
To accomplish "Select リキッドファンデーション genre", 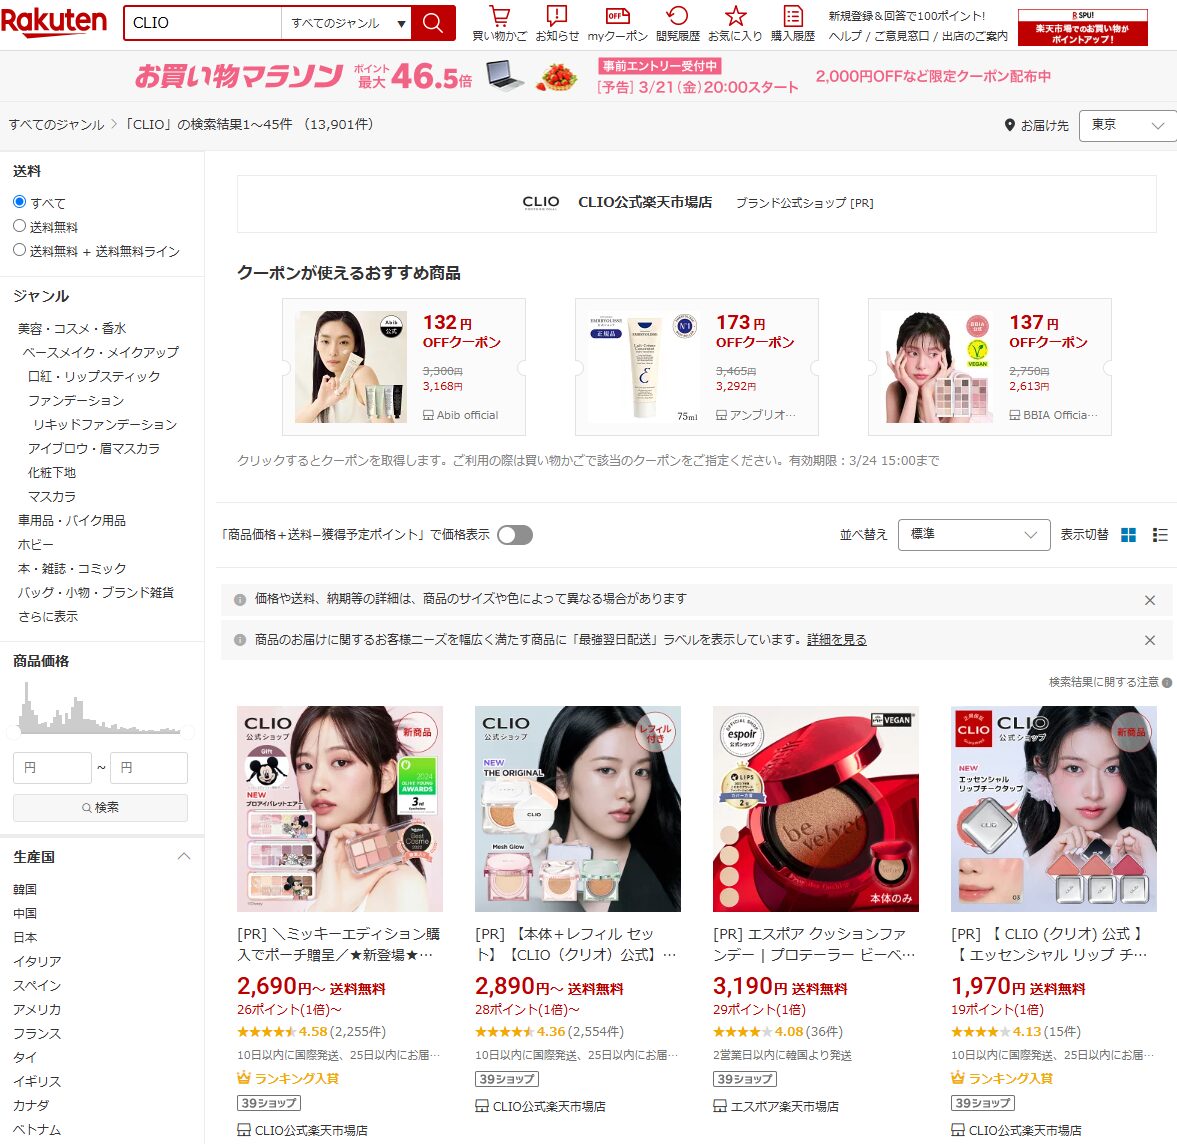I will point(105,424).
